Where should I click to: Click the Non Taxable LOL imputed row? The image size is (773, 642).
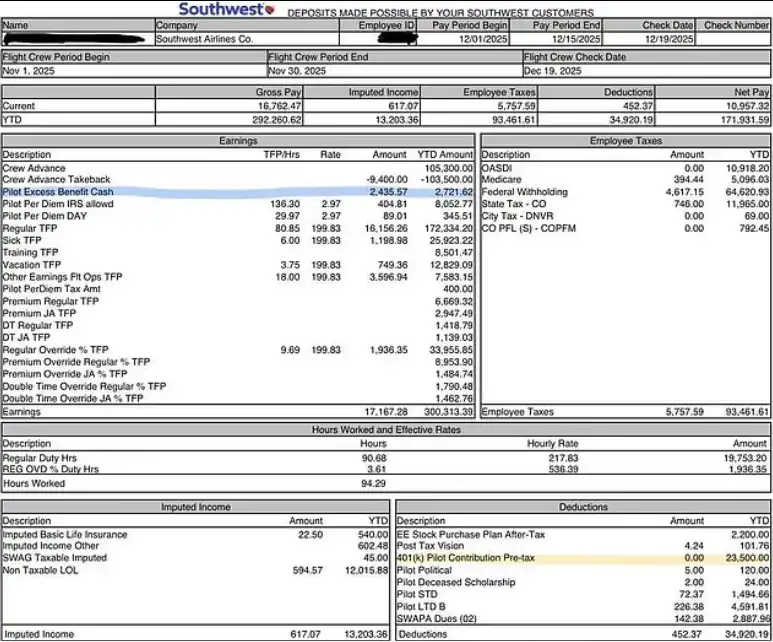42,570
